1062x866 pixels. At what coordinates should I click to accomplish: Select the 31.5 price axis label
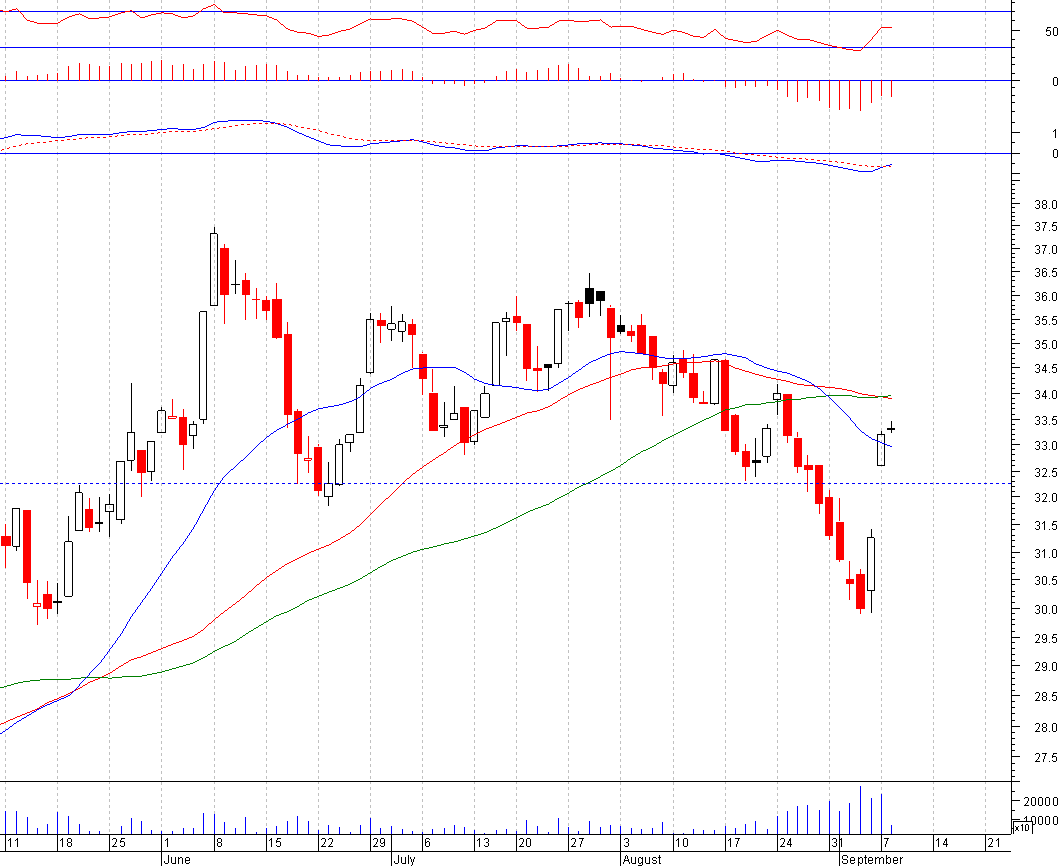click(1046, 525)
